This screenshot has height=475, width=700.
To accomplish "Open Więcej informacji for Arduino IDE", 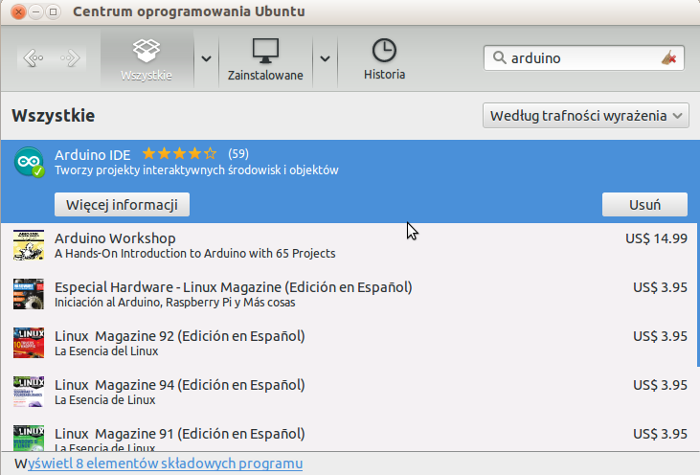I will [122, 204].
